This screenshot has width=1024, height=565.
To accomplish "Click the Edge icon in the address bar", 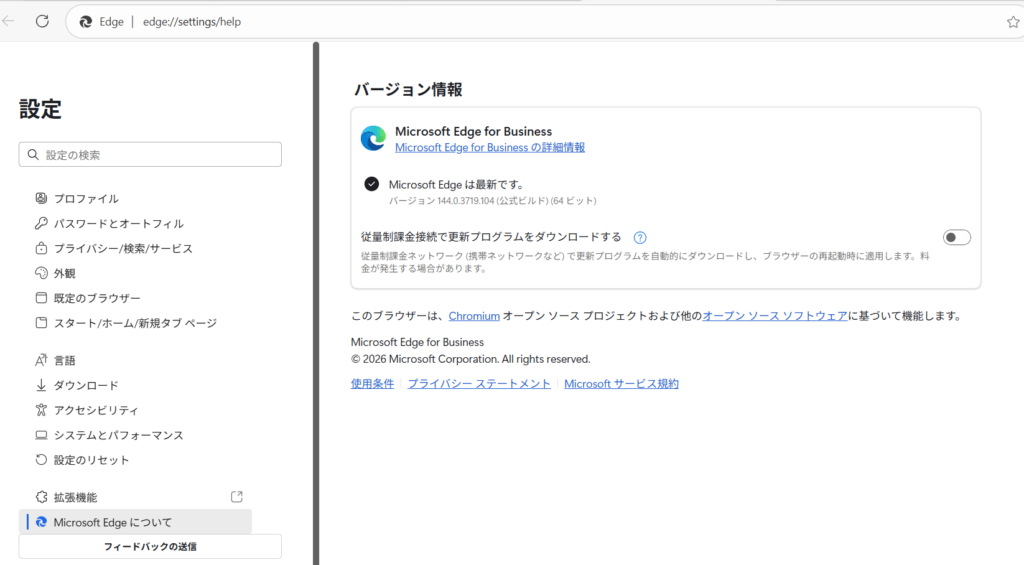I will click(86, 21).
